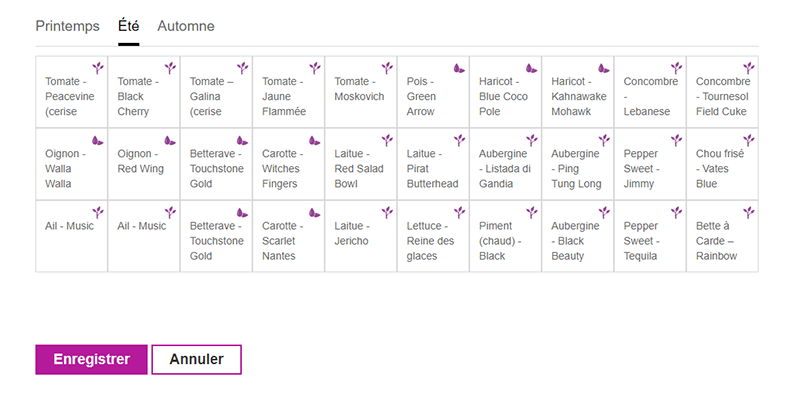Select the Tomate - Black Cherry cell
This screenshot has height=398, width=800.
(144, 92)
